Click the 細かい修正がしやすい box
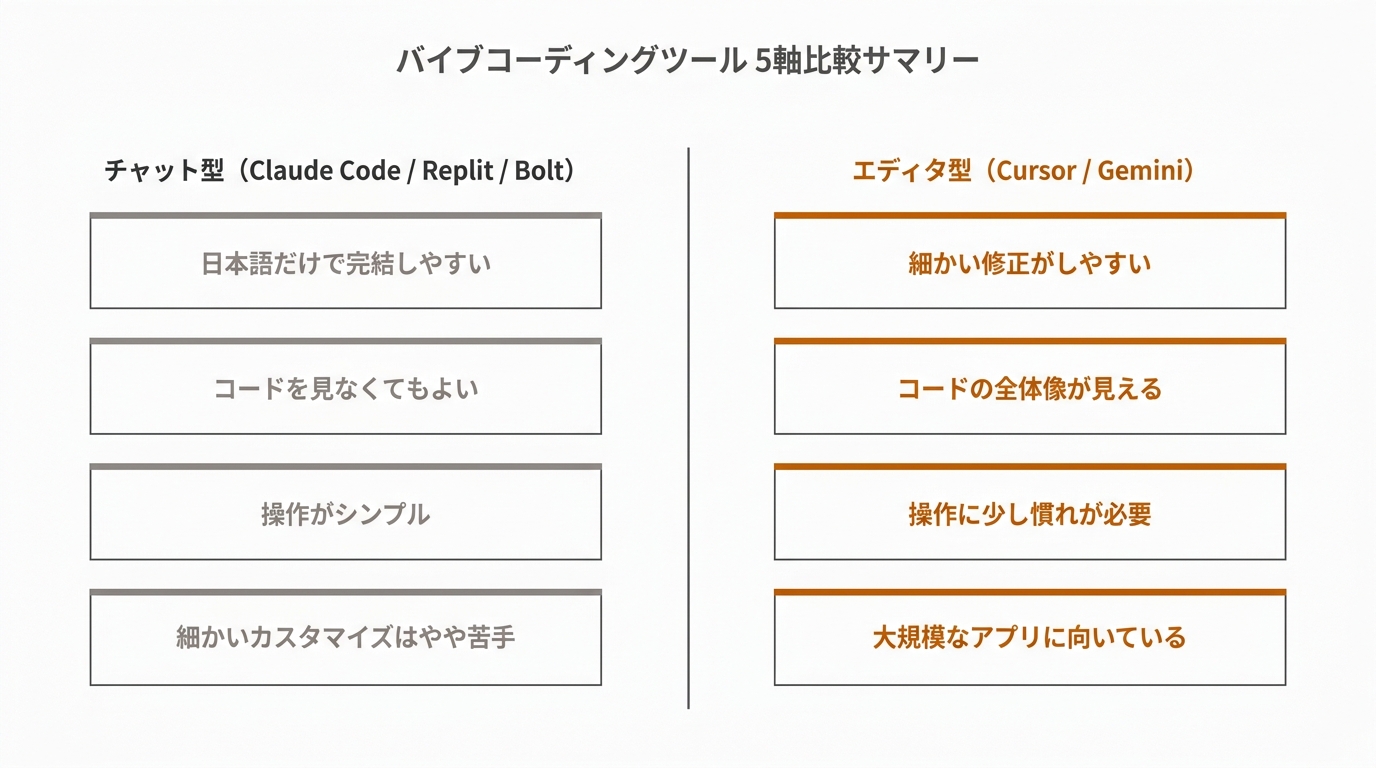1376x768 pixels. point(1029,264)
